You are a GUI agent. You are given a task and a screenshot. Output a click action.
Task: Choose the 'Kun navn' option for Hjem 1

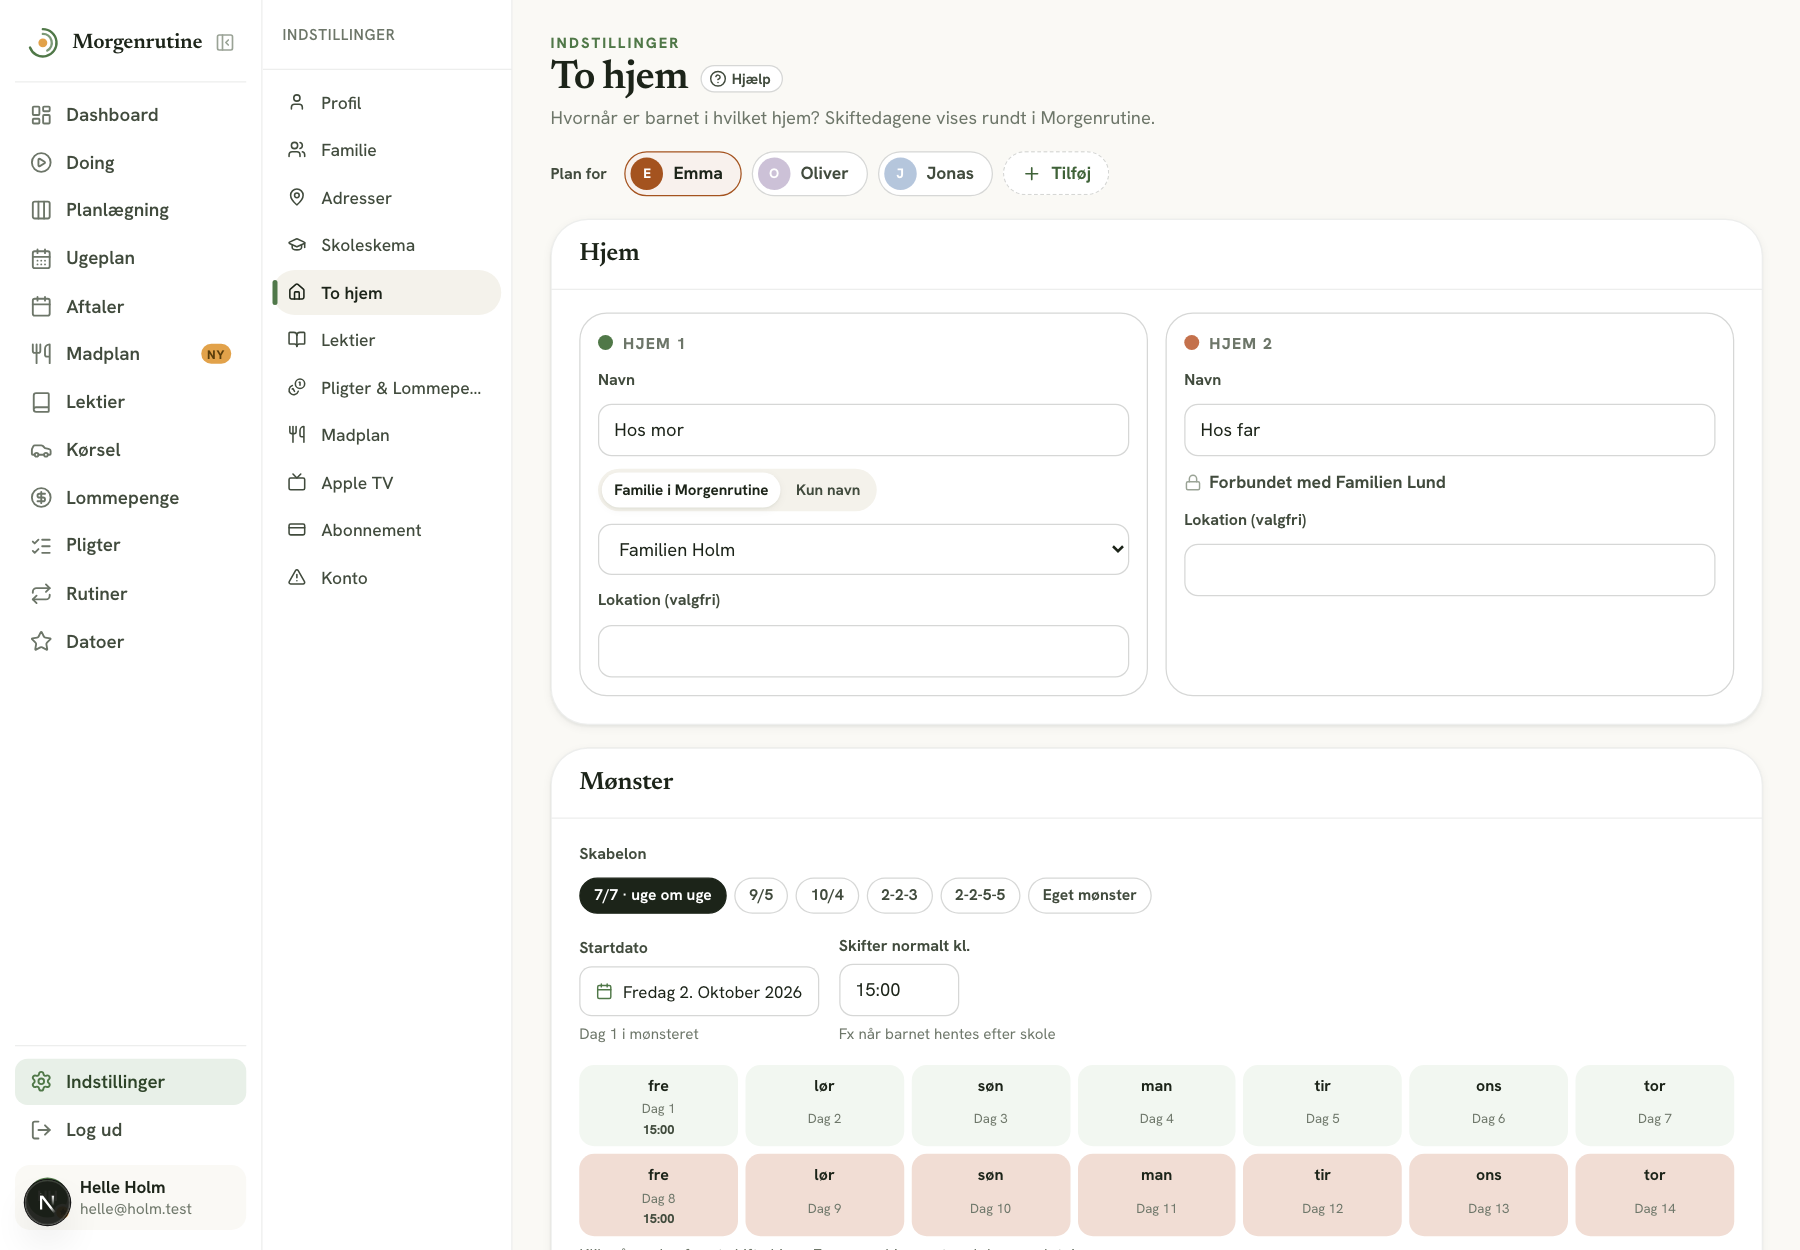click(x=828, y=490)
